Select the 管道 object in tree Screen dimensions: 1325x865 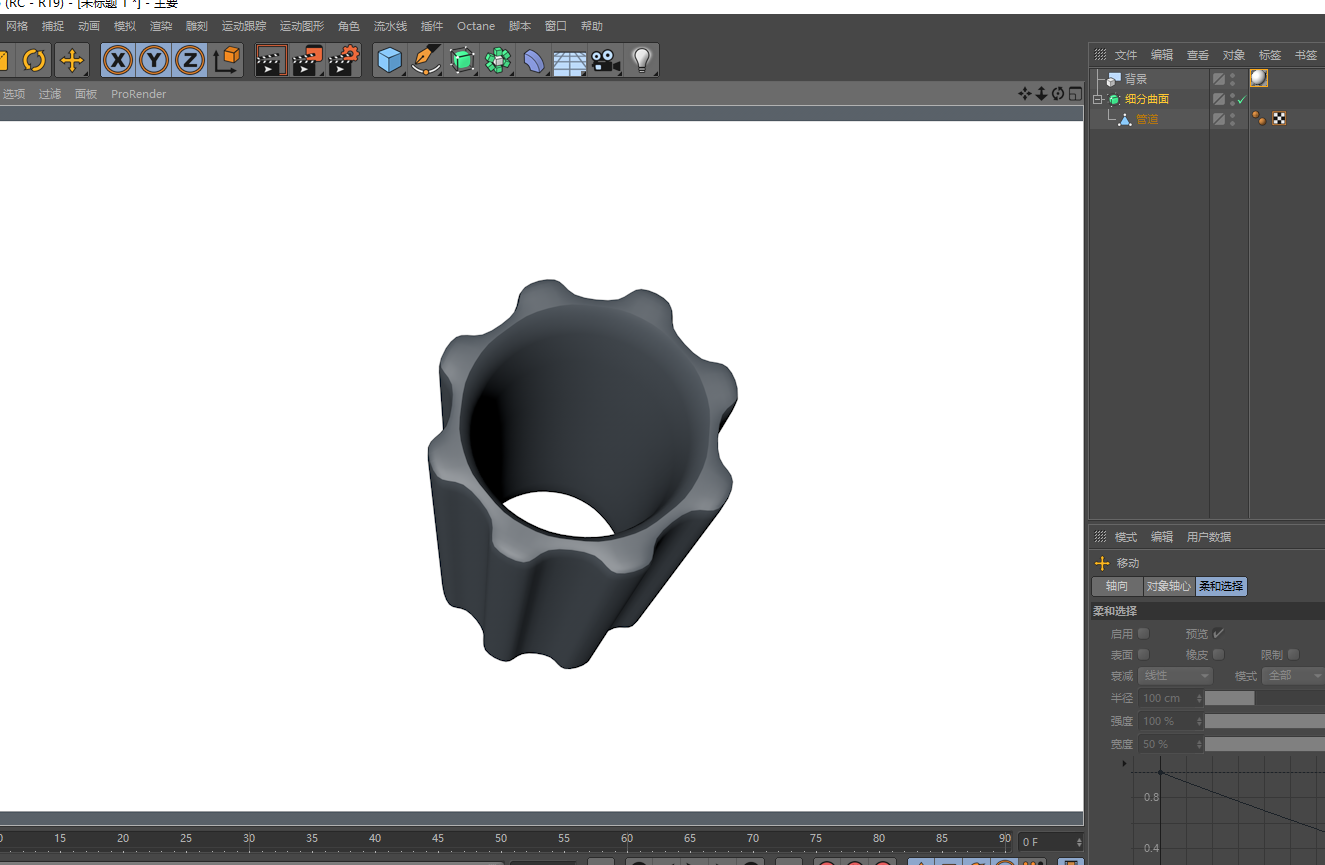tap(1147, 119)
